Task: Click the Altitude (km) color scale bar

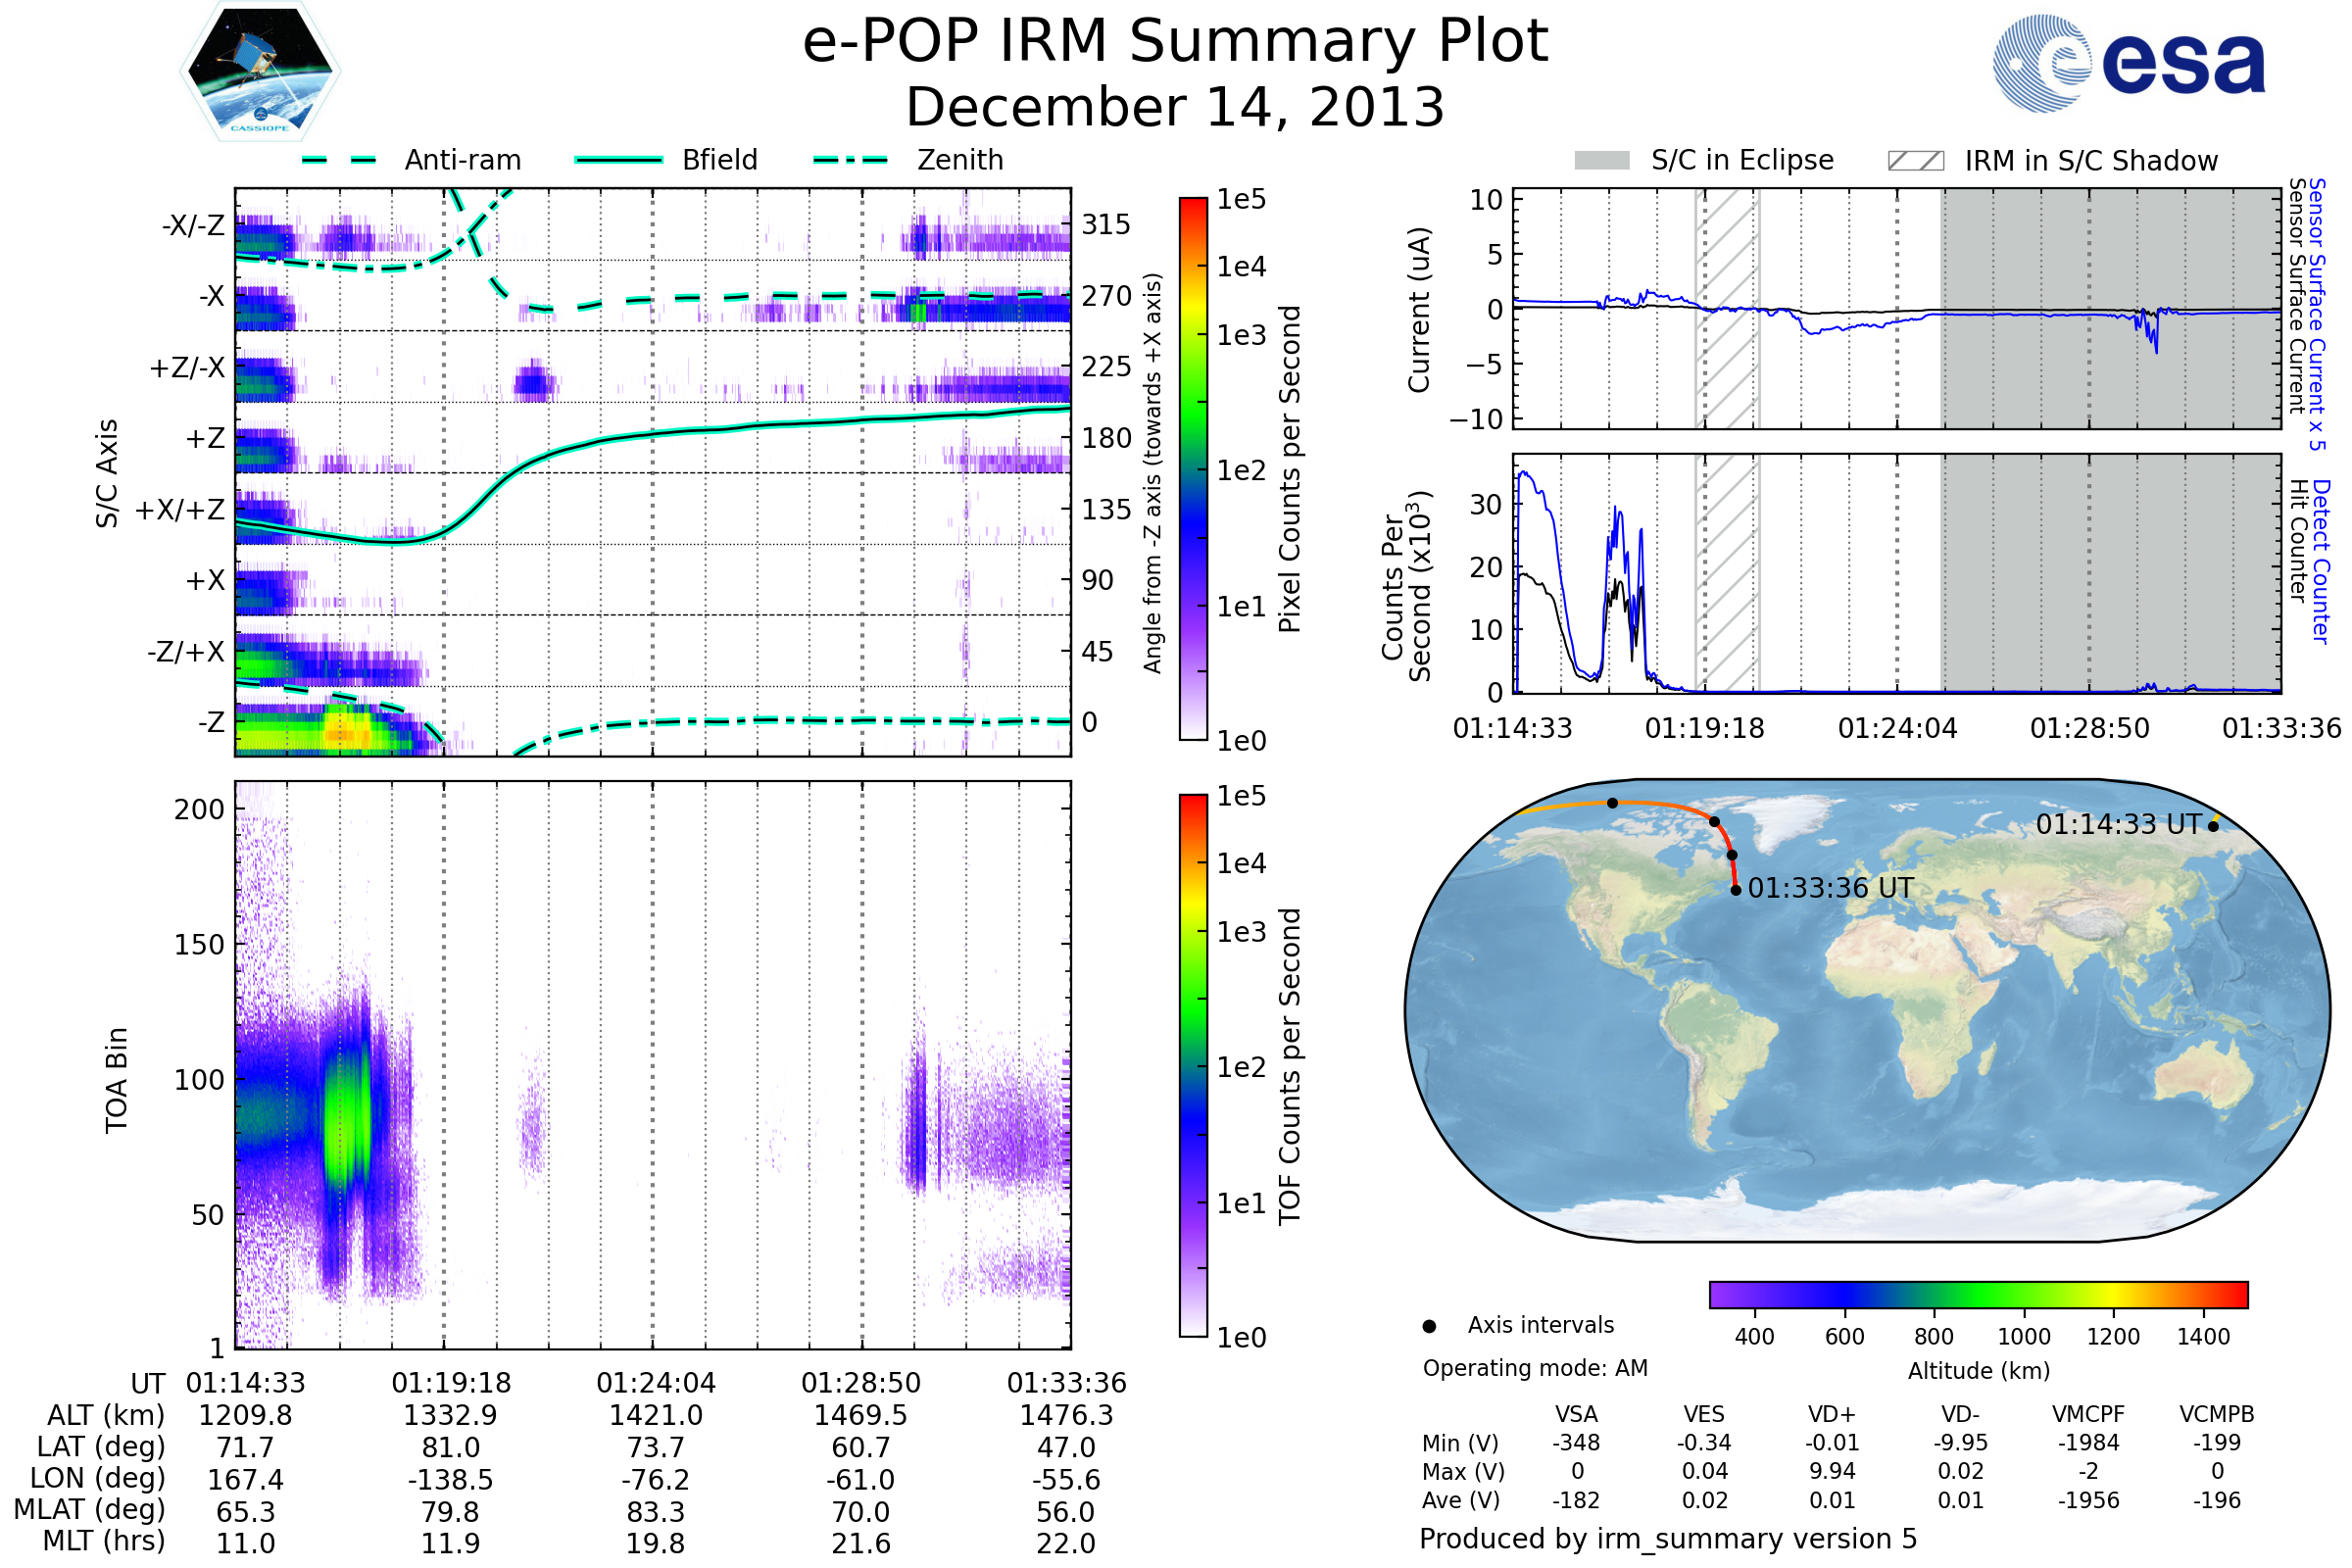Action: (1978, 1294)
